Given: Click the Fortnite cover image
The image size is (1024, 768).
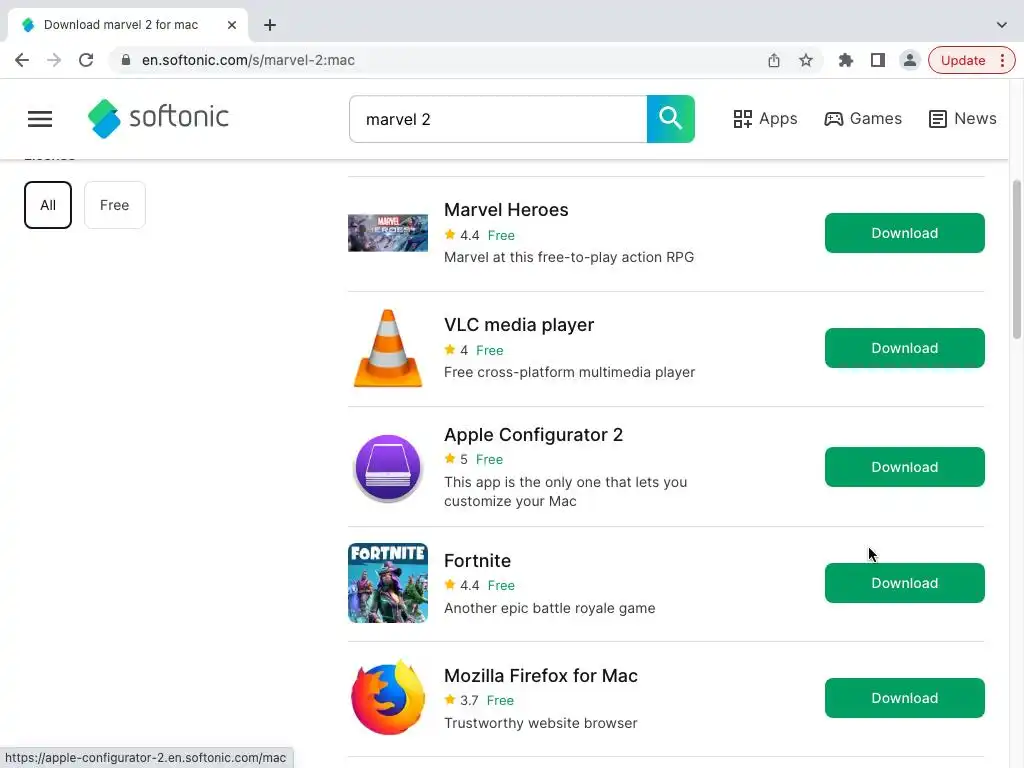Looking at the screenshot, I should coord(388,583).
